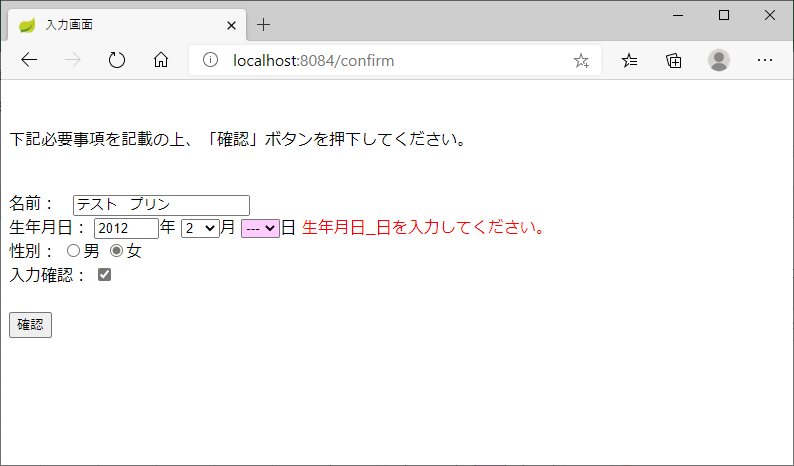Click the 名前 text field
The height and width of the screenshot is (466, 794).
[162, 205]
